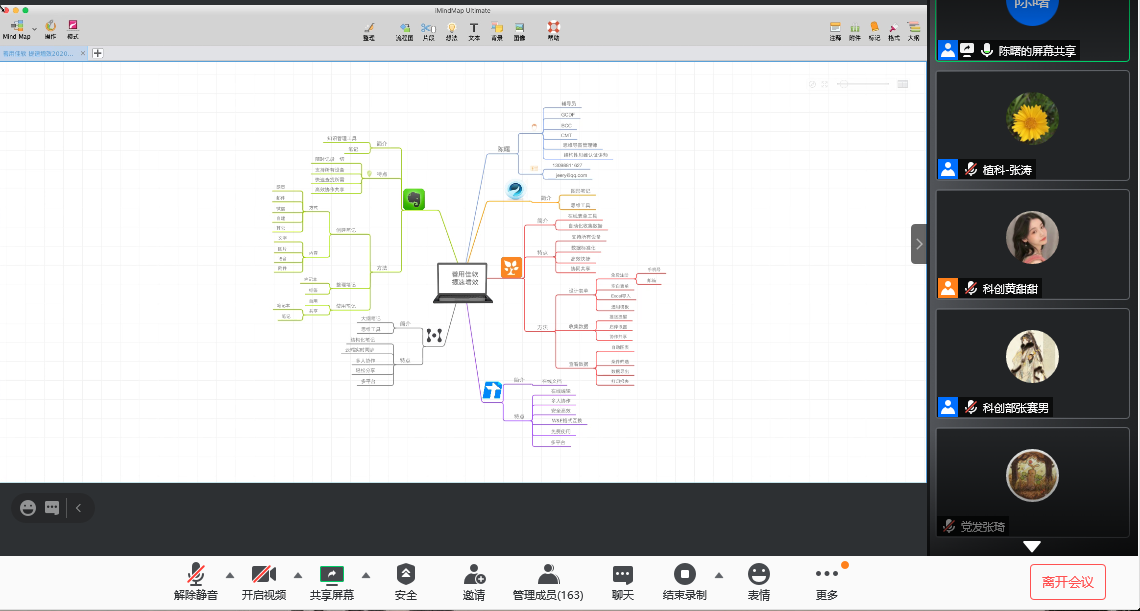Viewport: 1140px width, 611px height.
Task: Expand audio options arrow beside 解除静音
Action: click(230, 575)
